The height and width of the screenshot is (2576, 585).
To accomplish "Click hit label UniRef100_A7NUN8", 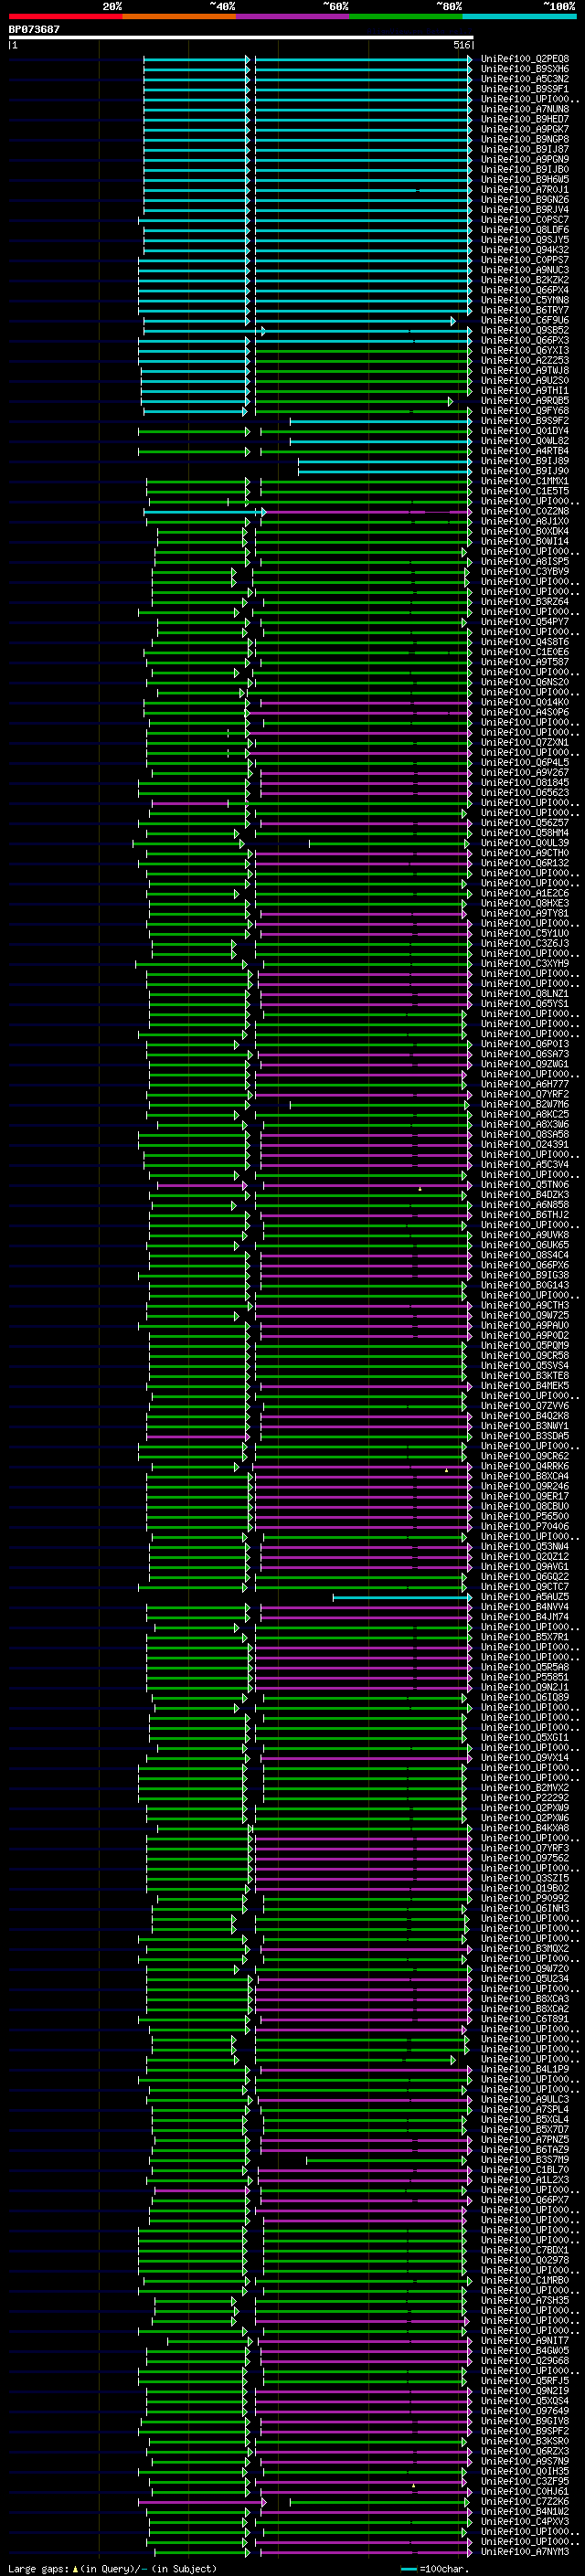I will tap(525, 109).
